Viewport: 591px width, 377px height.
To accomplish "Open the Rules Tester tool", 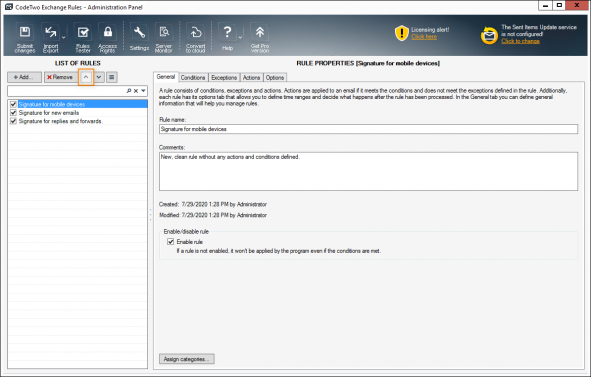I will pyautogui.click(x=83, y=38).
